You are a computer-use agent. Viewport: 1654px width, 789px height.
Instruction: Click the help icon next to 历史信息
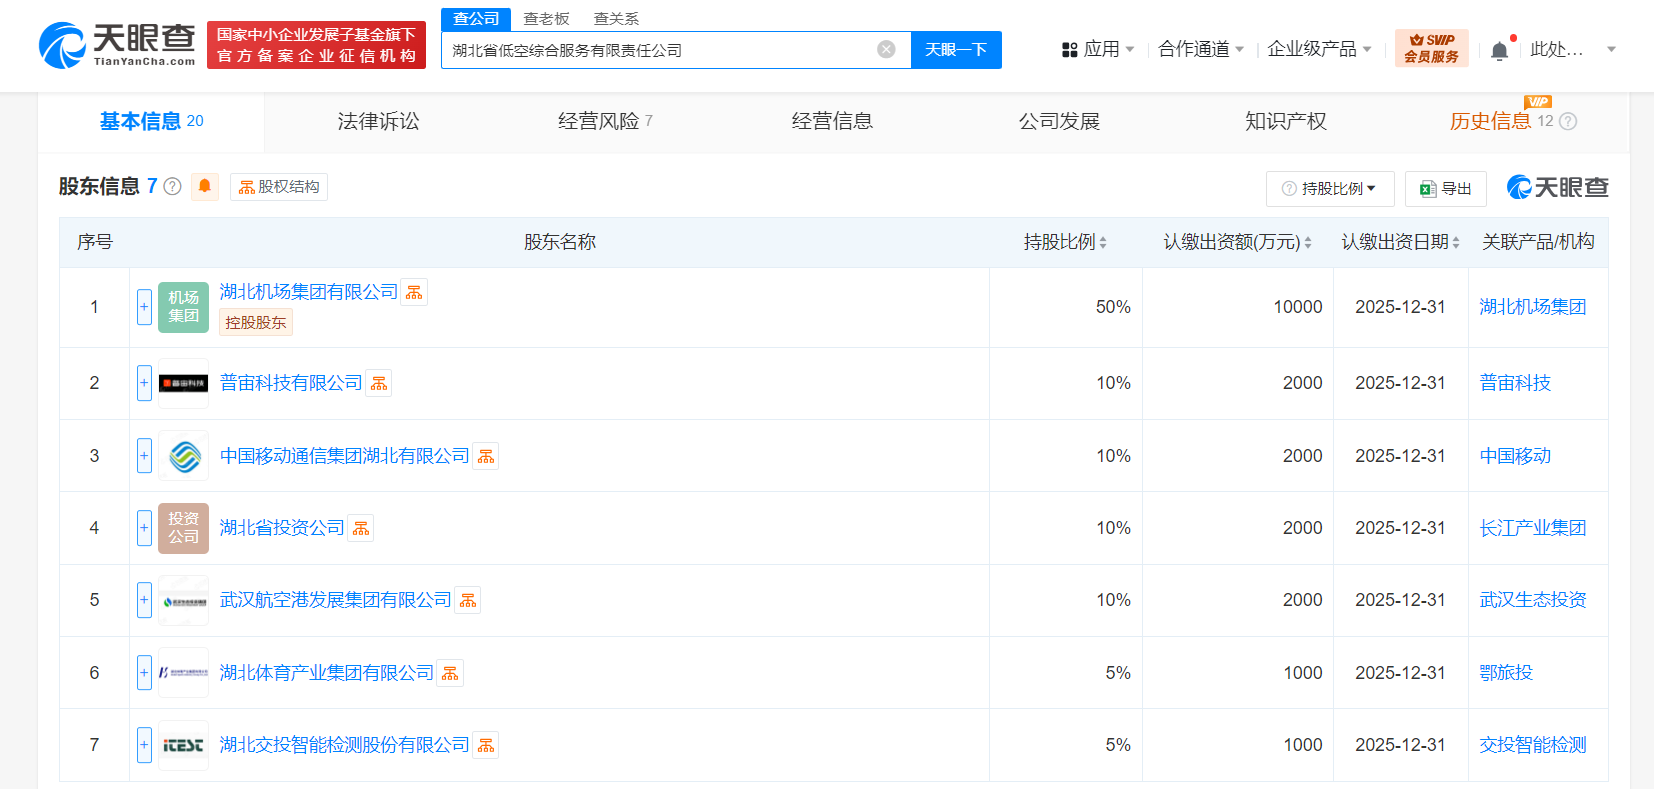pos(1568,121)
